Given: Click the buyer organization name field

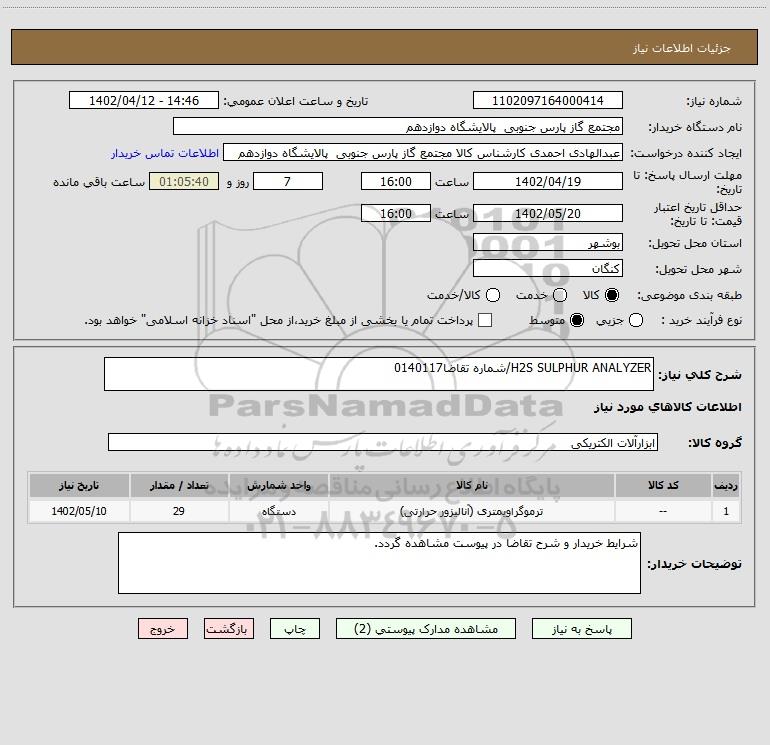Looking at the screenshot, I should click(398, 126).
